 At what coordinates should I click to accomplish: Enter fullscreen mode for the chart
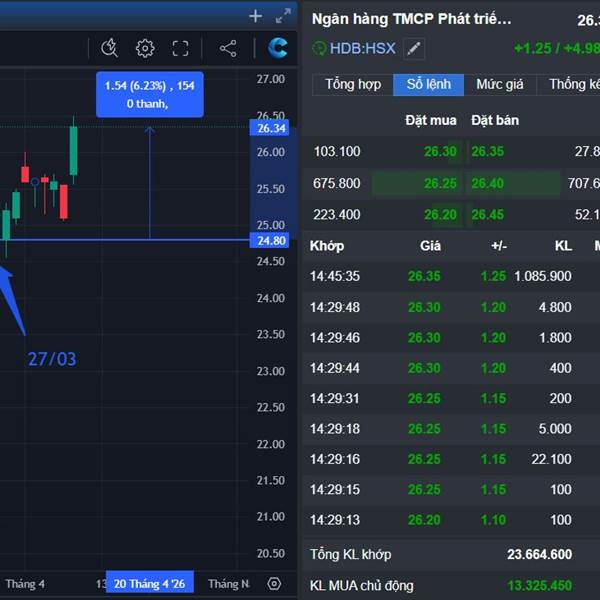[180, 48]
